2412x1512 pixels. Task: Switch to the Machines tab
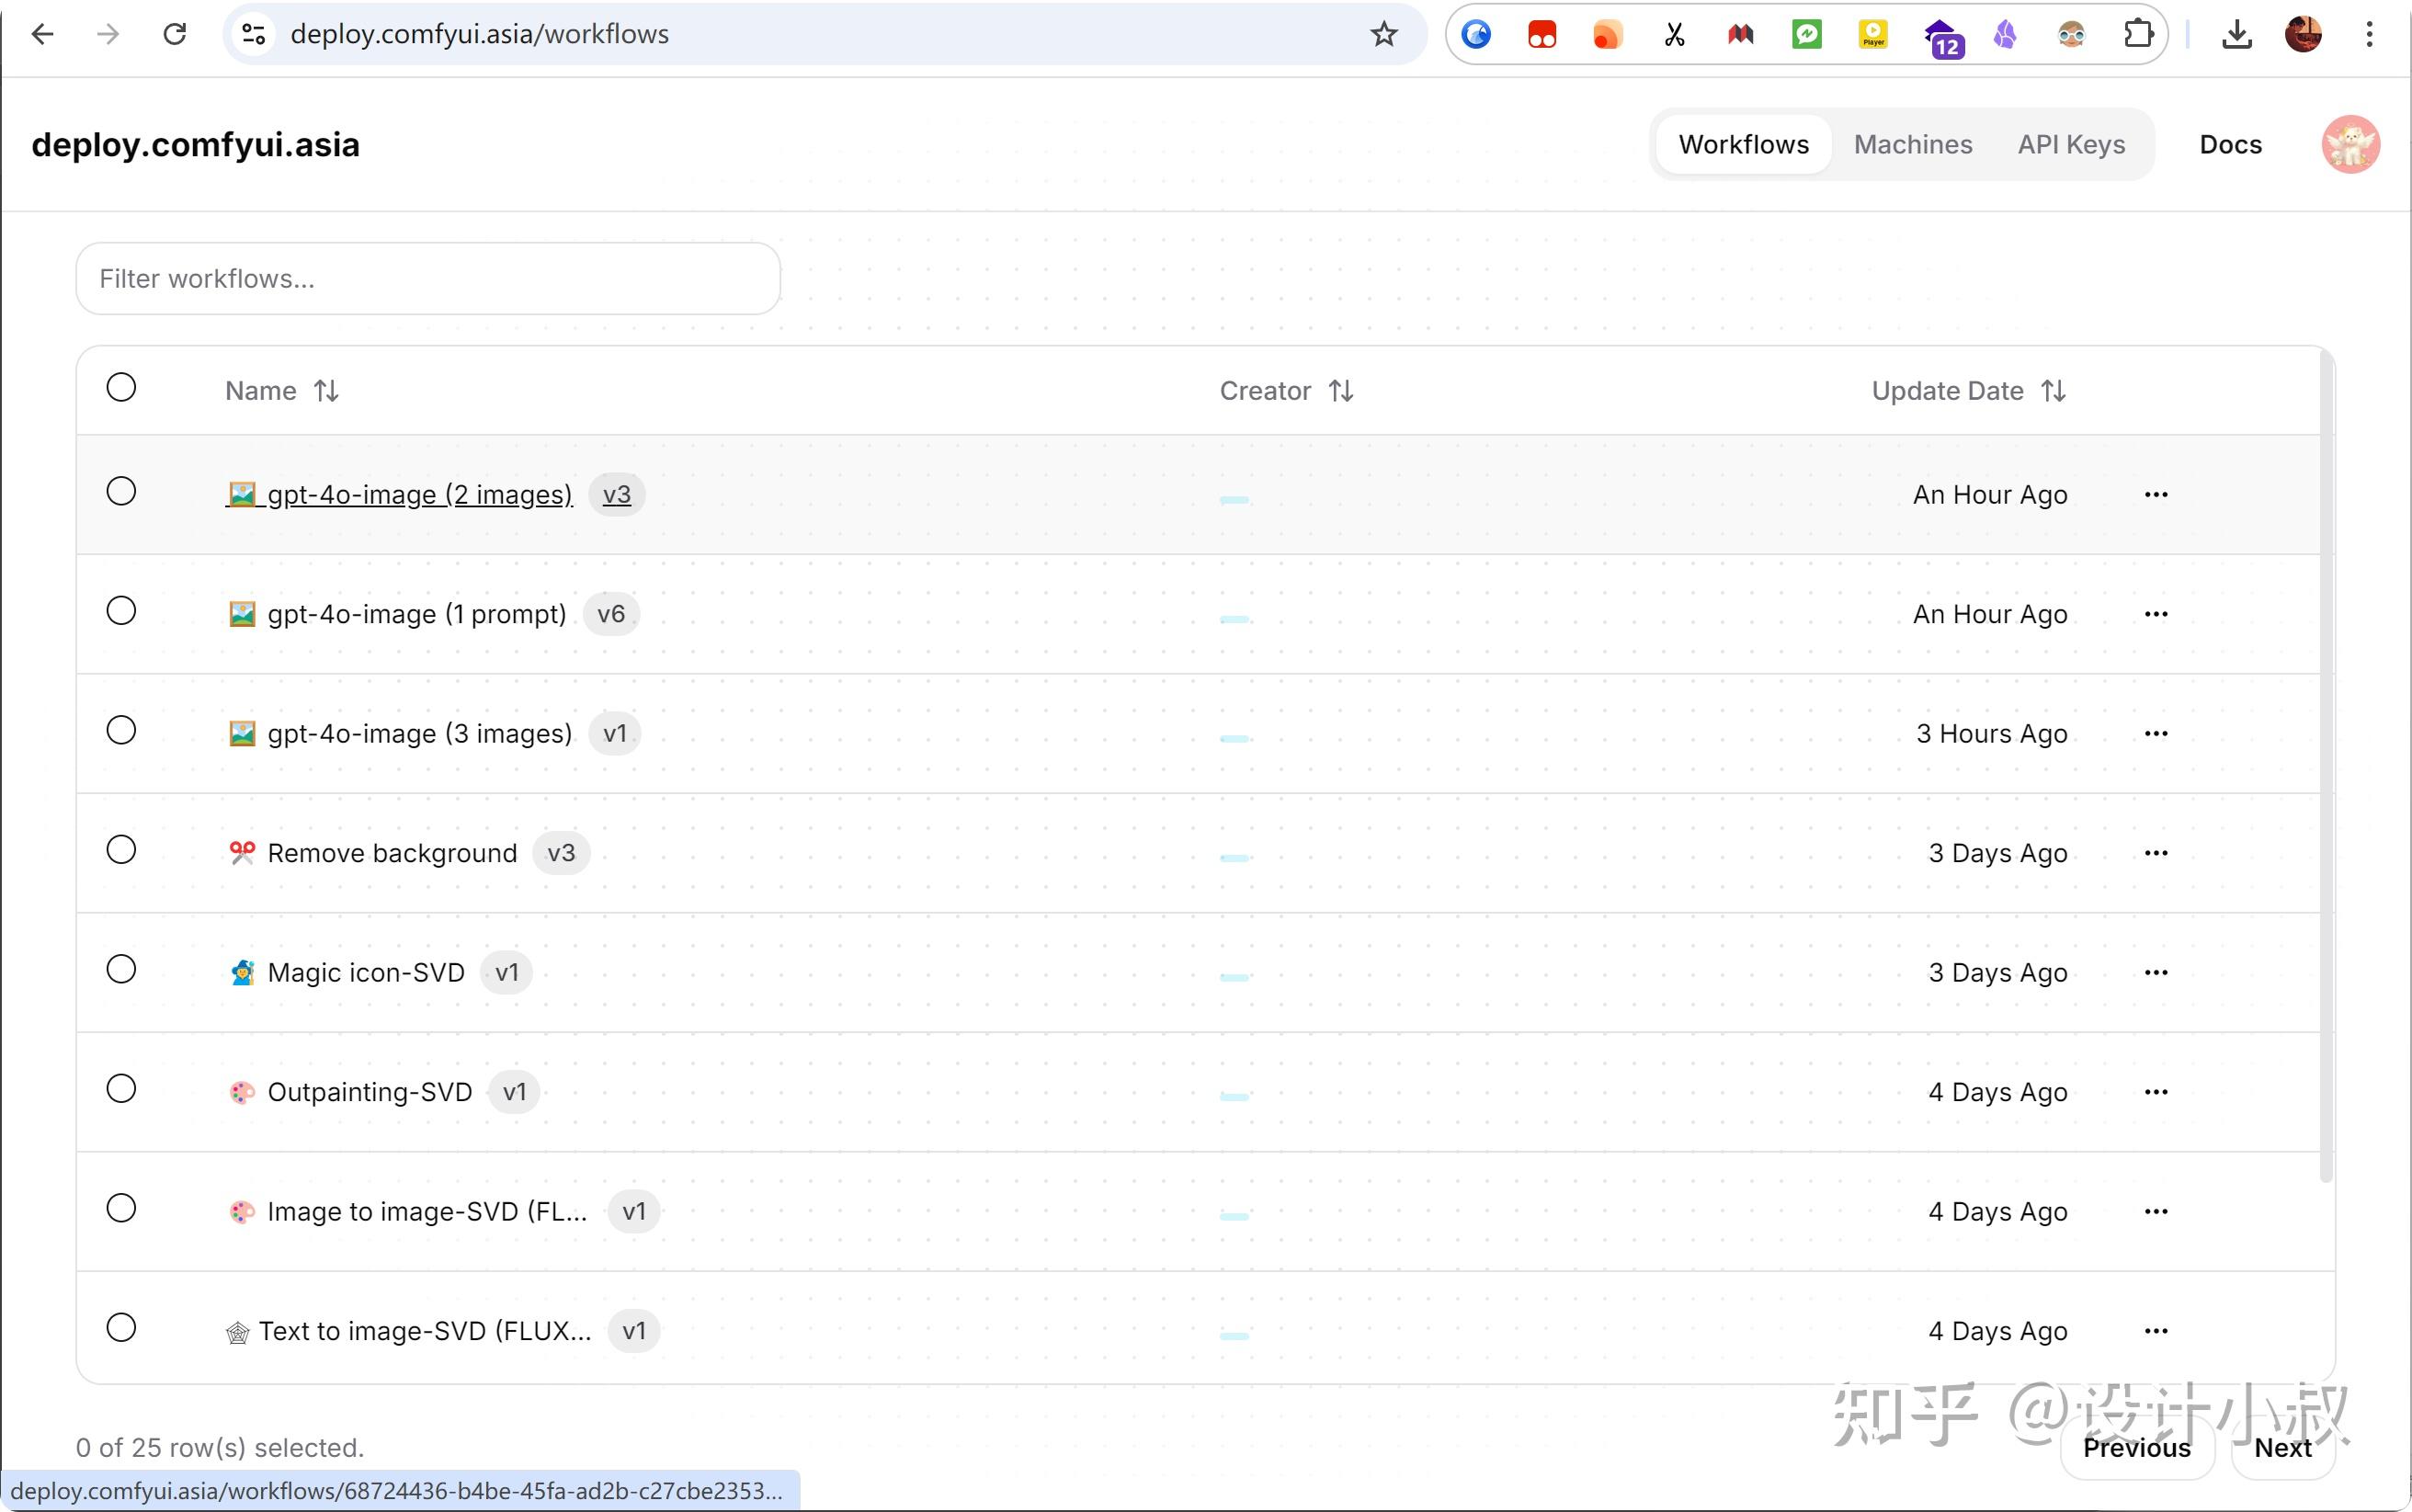pos(1912,145)
